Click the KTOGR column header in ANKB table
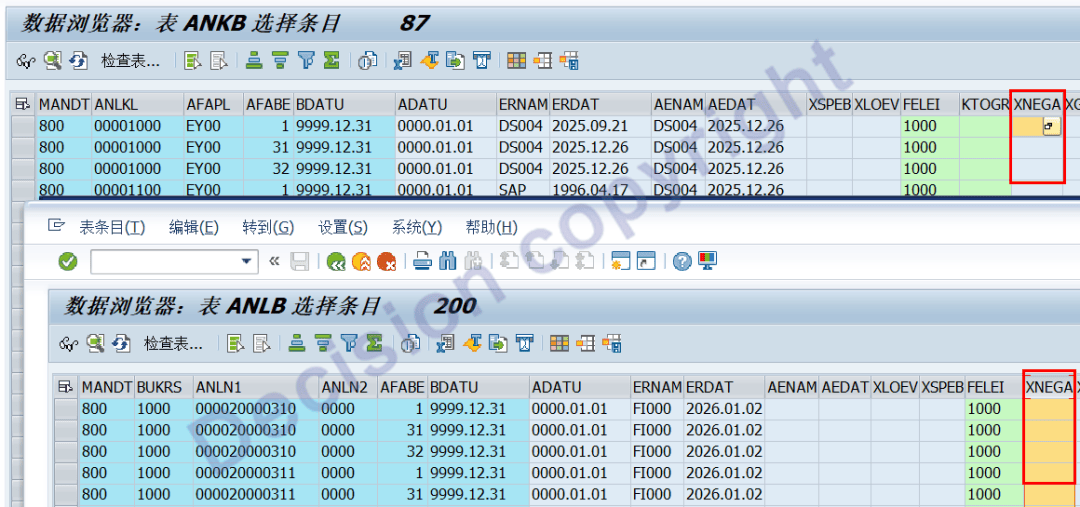Viewport: 1080px width, 507px height. click(x=984, y=104)
